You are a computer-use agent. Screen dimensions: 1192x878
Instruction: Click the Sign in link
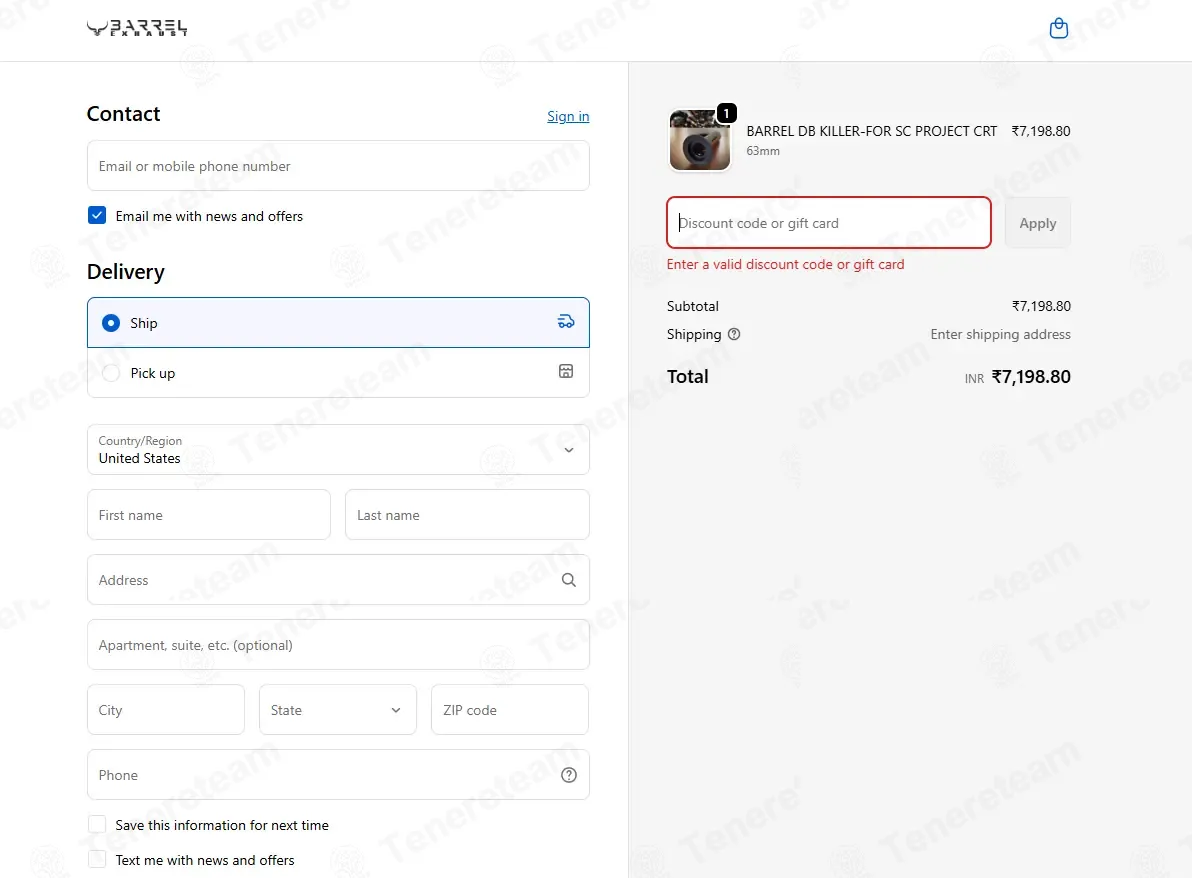click(x=568, y=116)
